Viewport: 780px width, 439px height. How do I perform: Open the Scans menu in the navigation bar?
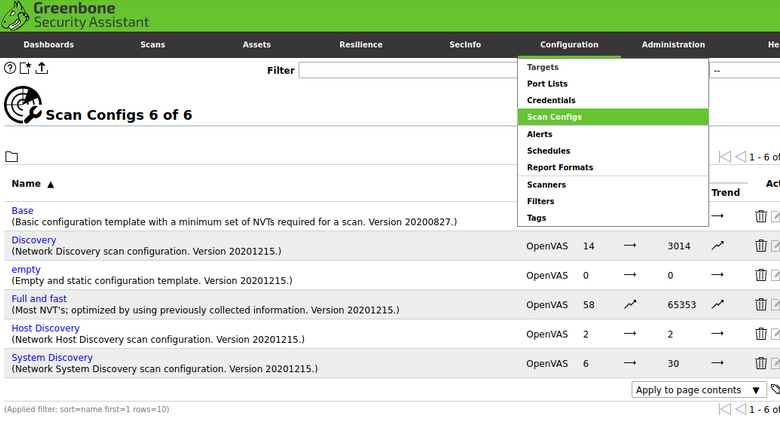(x=153, y=45)
